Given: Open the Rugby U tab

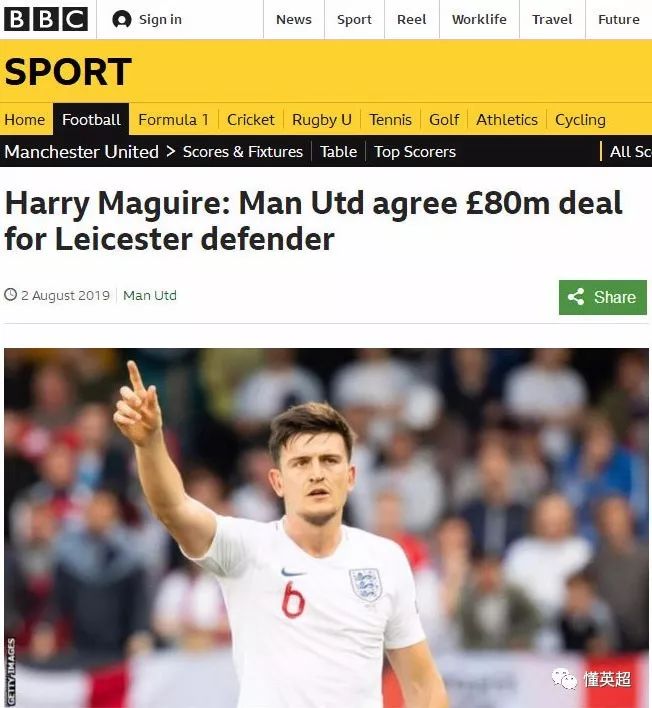Looking at the screenshot, I should coord(321,120).
